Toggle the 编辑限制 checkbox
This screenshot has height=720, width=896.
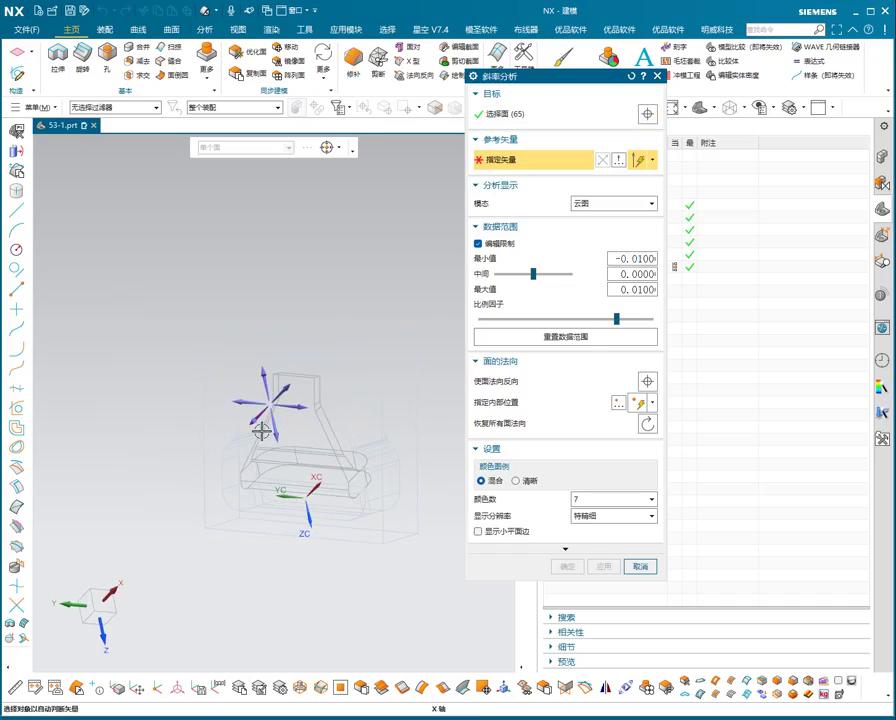coord(478,243)
